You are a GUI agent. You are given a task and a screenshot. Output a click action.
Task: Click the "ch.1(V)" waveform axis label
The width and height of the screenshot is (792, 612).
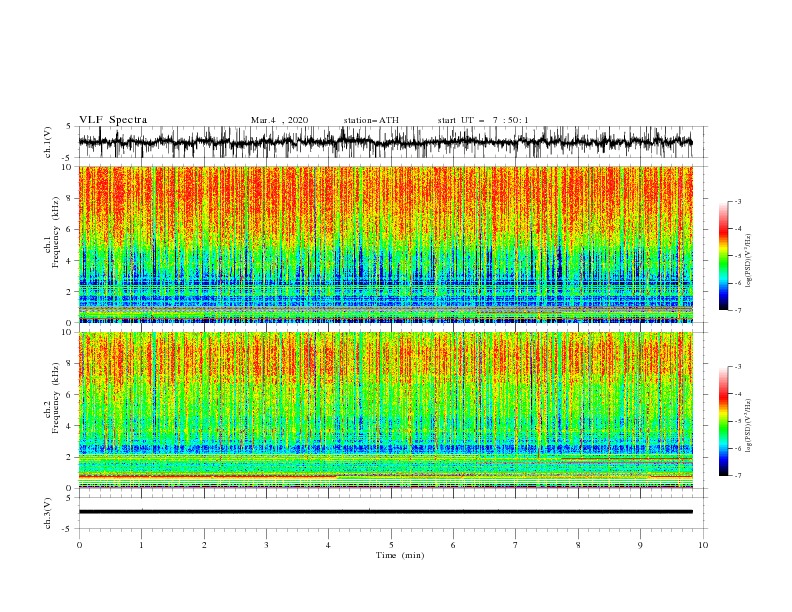pos(48,142)
